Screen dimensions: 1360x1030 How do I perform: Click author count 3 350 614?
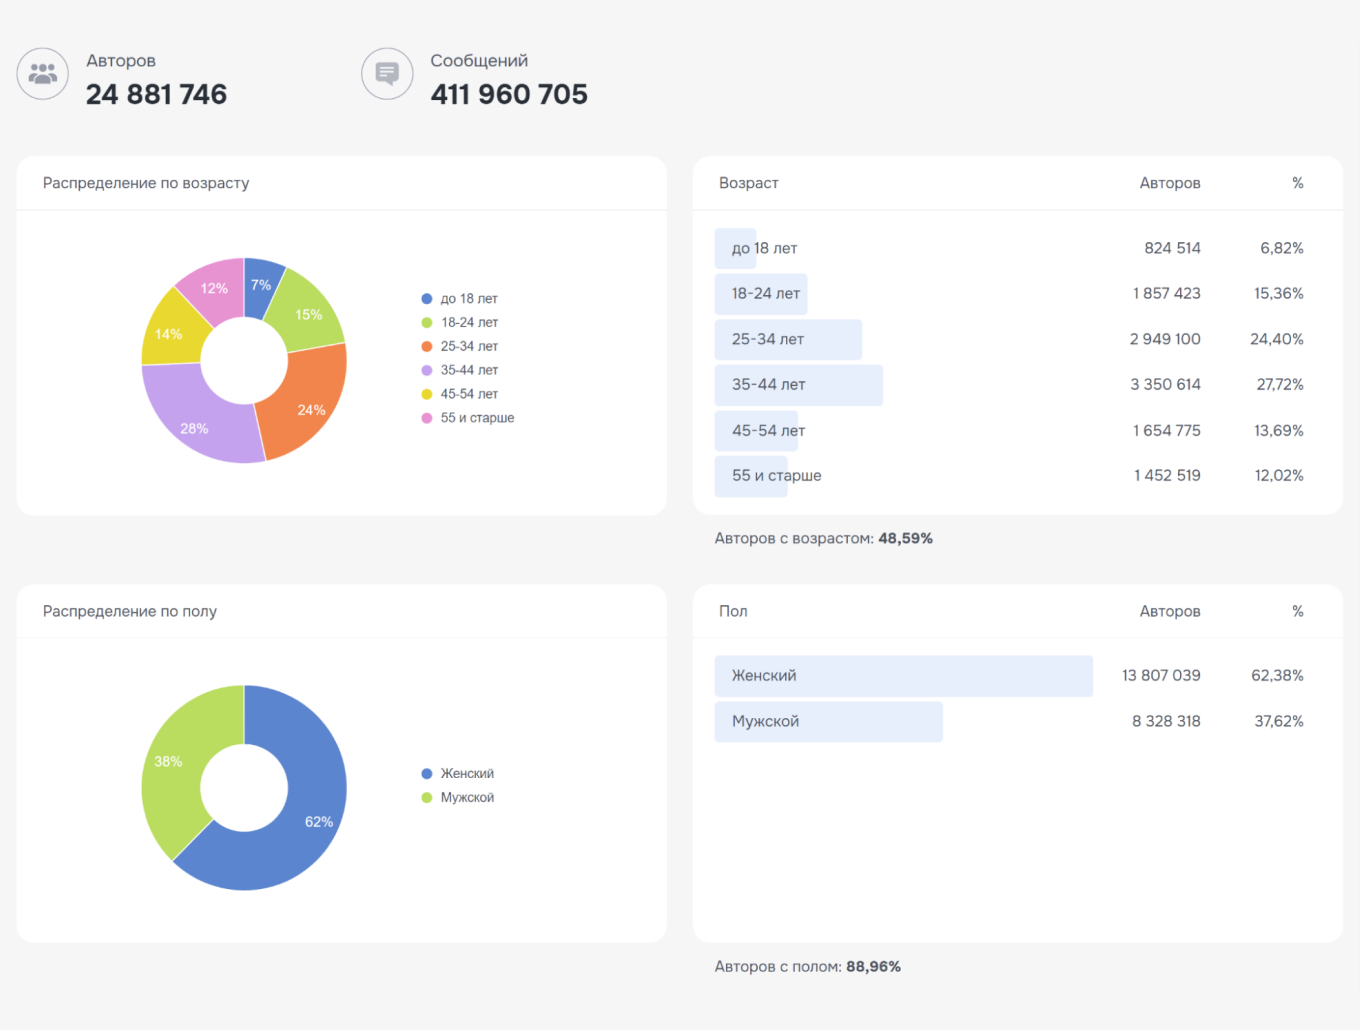click(1165, 385)
